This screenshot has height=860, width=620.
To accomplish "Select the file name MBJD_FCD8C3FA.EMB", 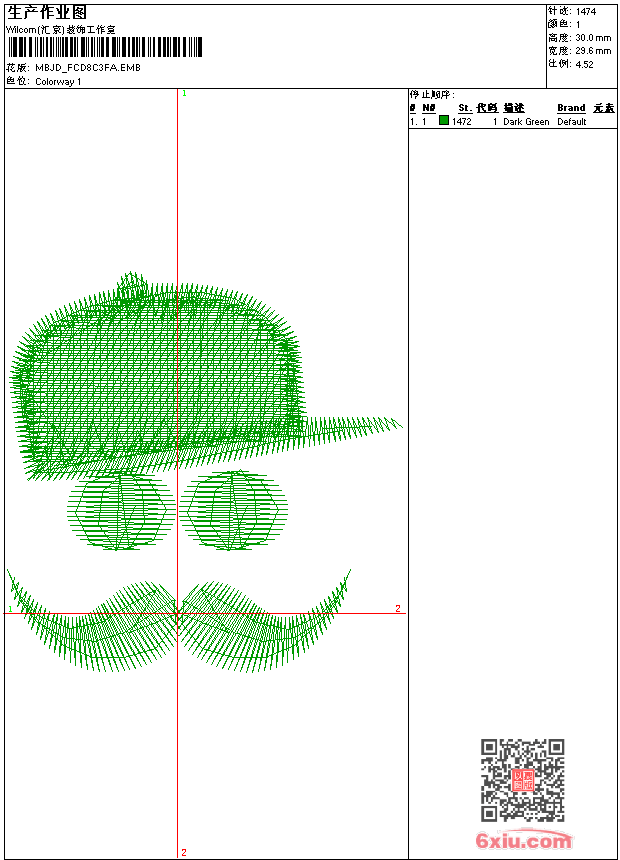I will (88, 67).
